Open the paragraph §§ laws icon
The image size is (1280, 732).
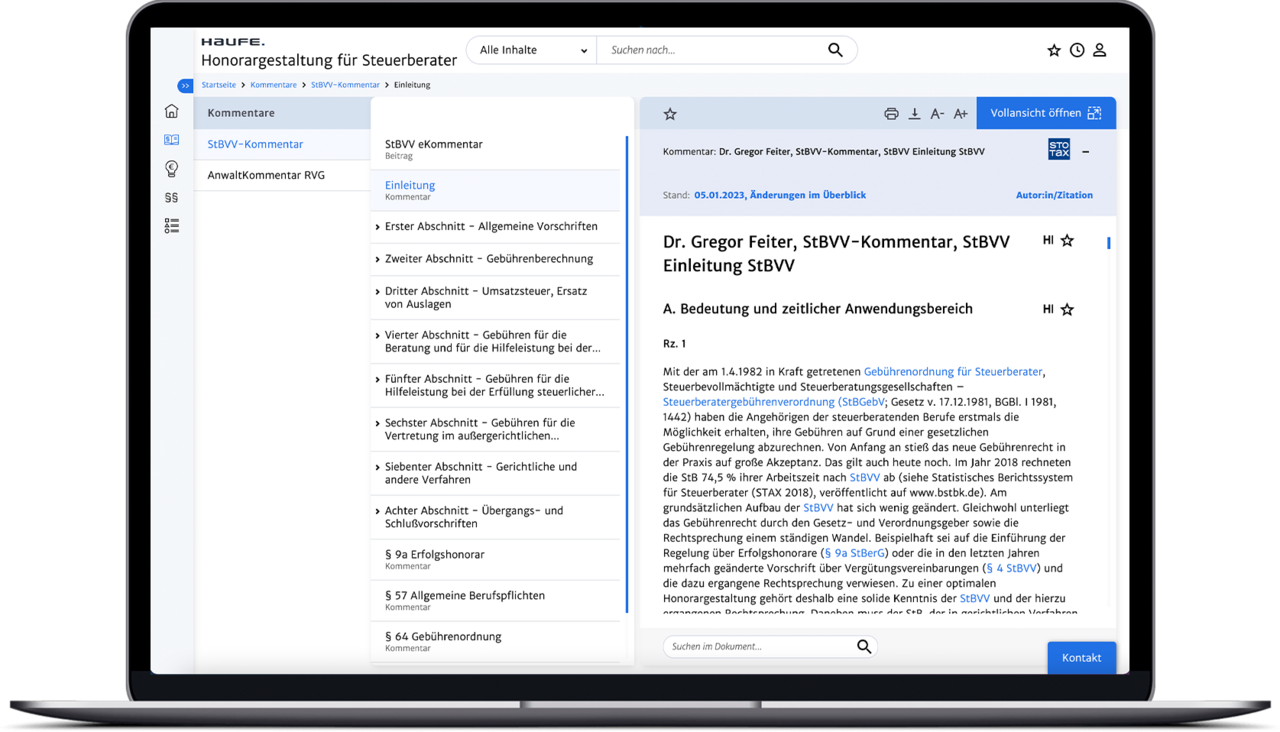point(172,198)
